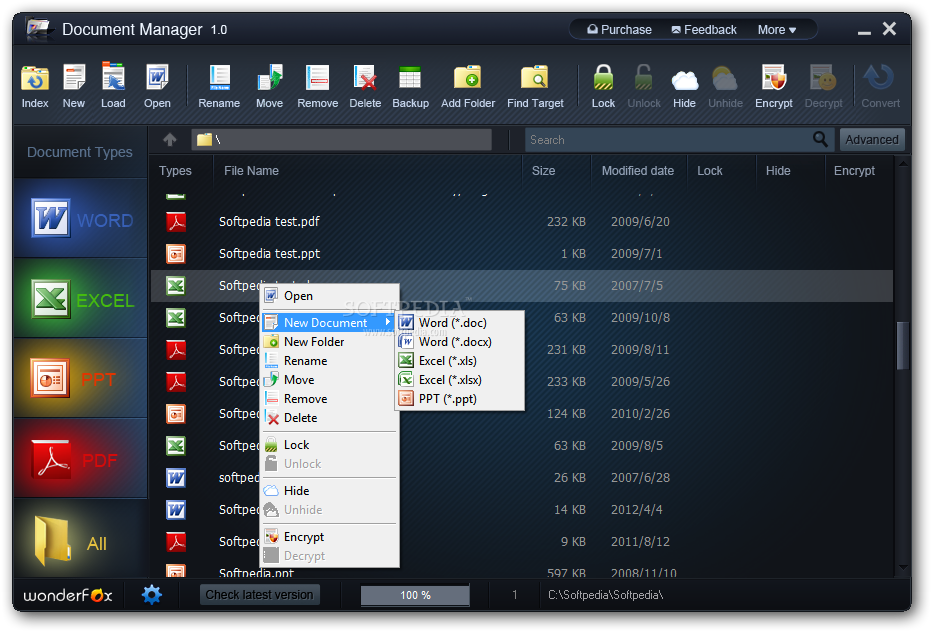Click the 124 KB size cell
Image resolution: width=932 pixels, height=632 pixels.
coord(566,413)
